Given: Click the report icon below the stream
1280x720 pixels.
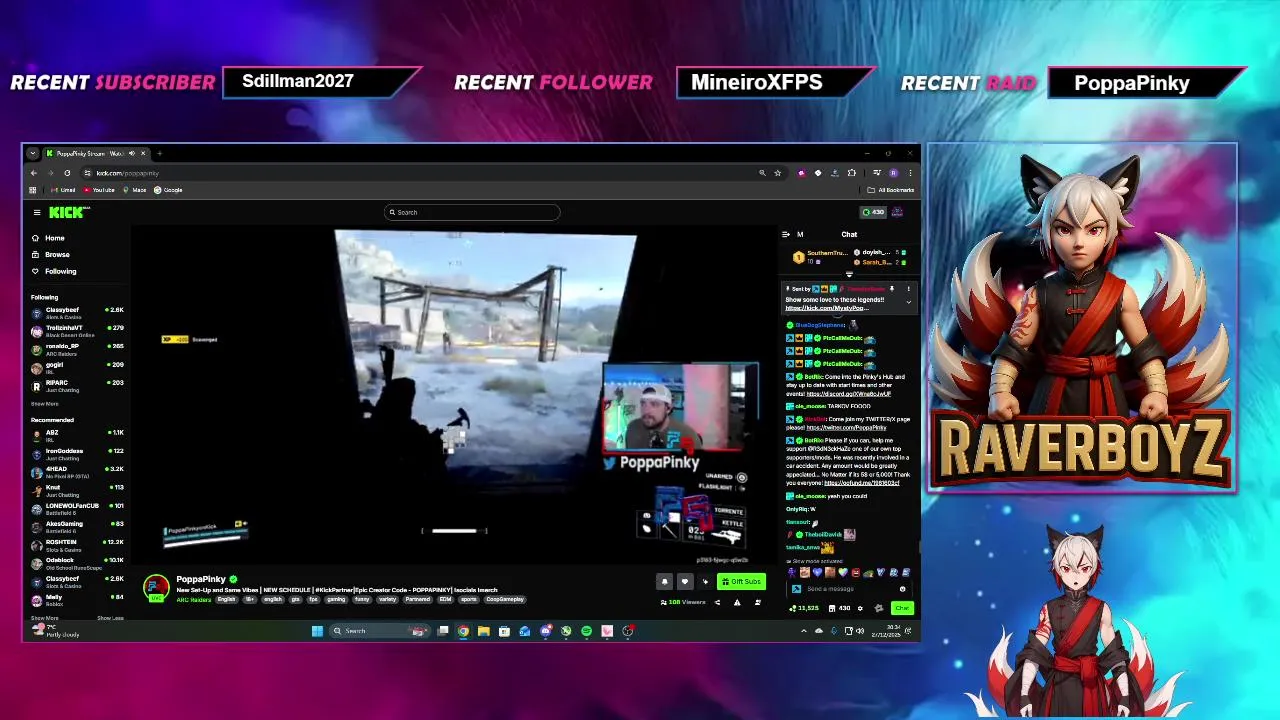Looking at the screenshot, I should coord(737,602).
